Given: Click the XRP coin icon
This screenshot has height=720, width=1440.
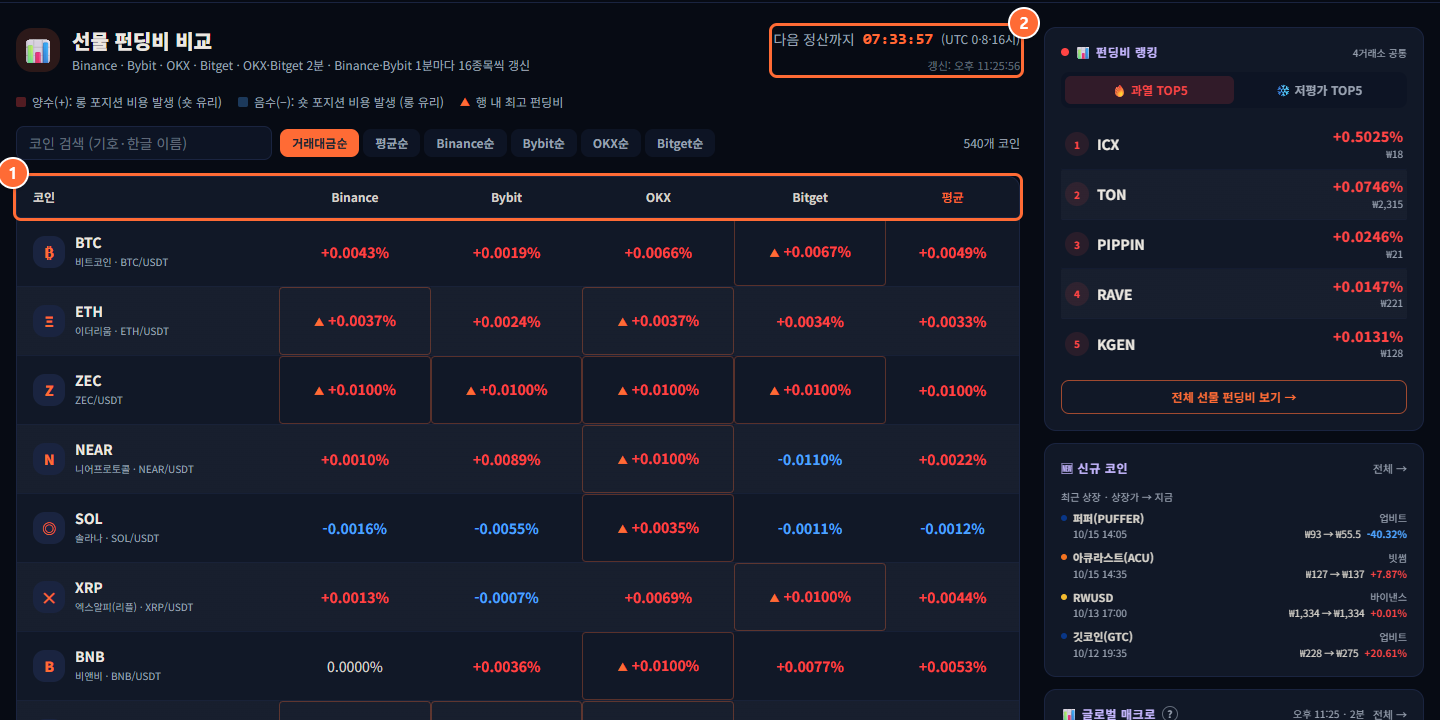Looking at the screenshot, I should coord(49,597).
